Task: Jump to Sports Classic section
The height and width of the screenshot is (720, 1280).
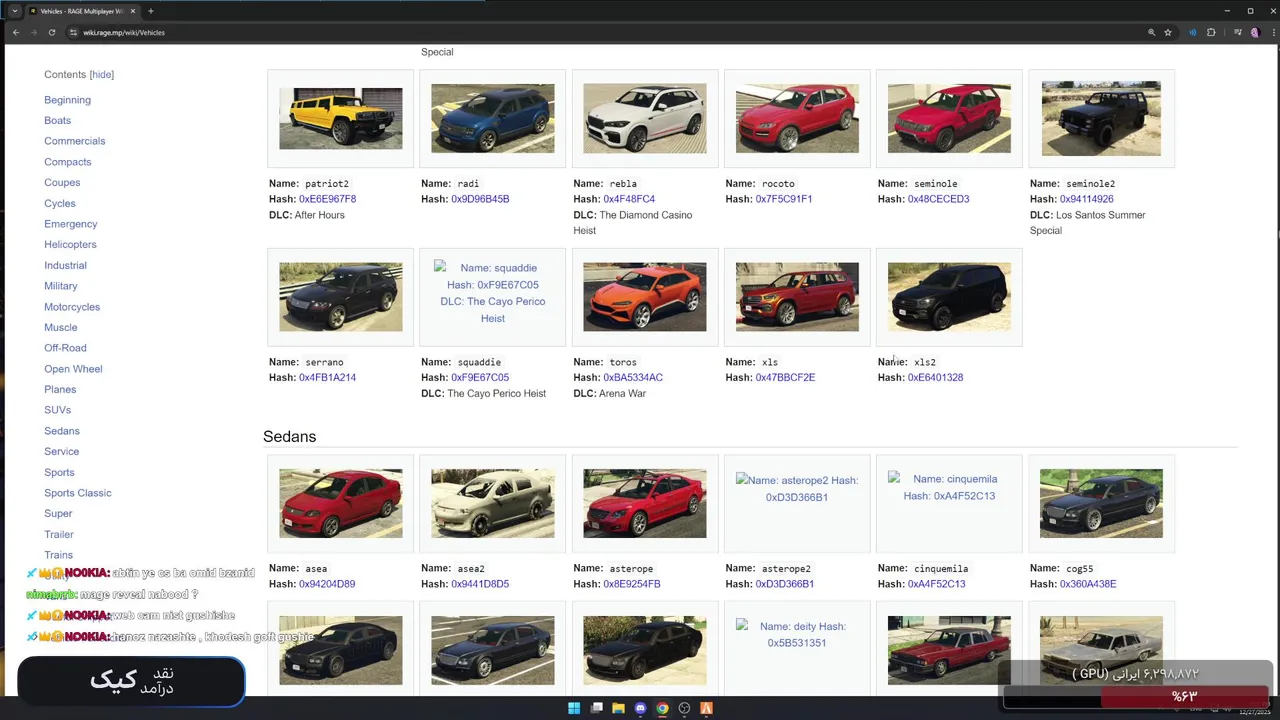Action: point(78,493)
